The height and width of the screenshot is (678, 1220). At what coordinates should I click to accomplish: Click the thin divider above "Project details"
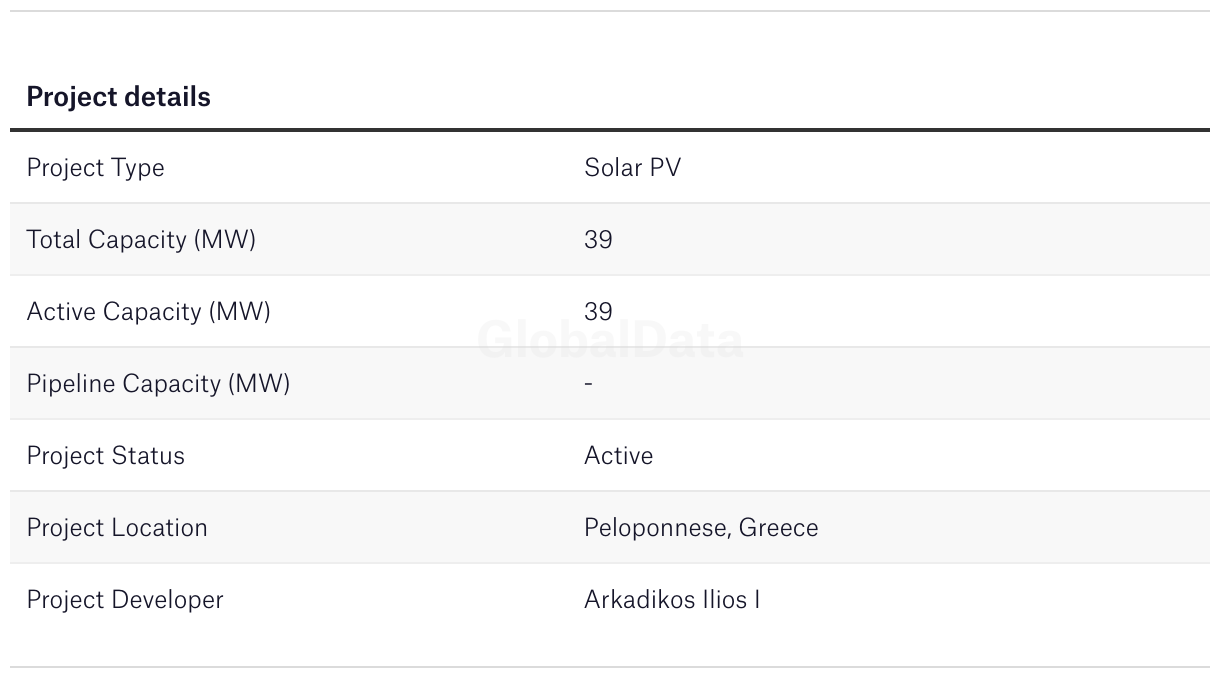point(610,11)
